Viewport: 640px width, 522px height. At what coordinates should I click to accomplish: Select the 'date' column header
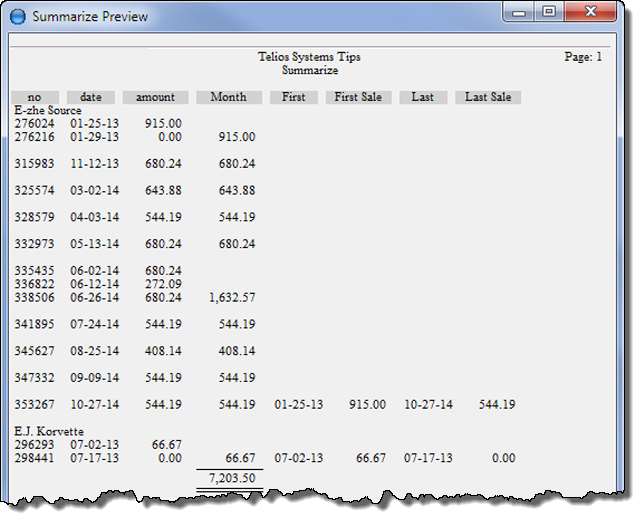[x=91, y=97]
